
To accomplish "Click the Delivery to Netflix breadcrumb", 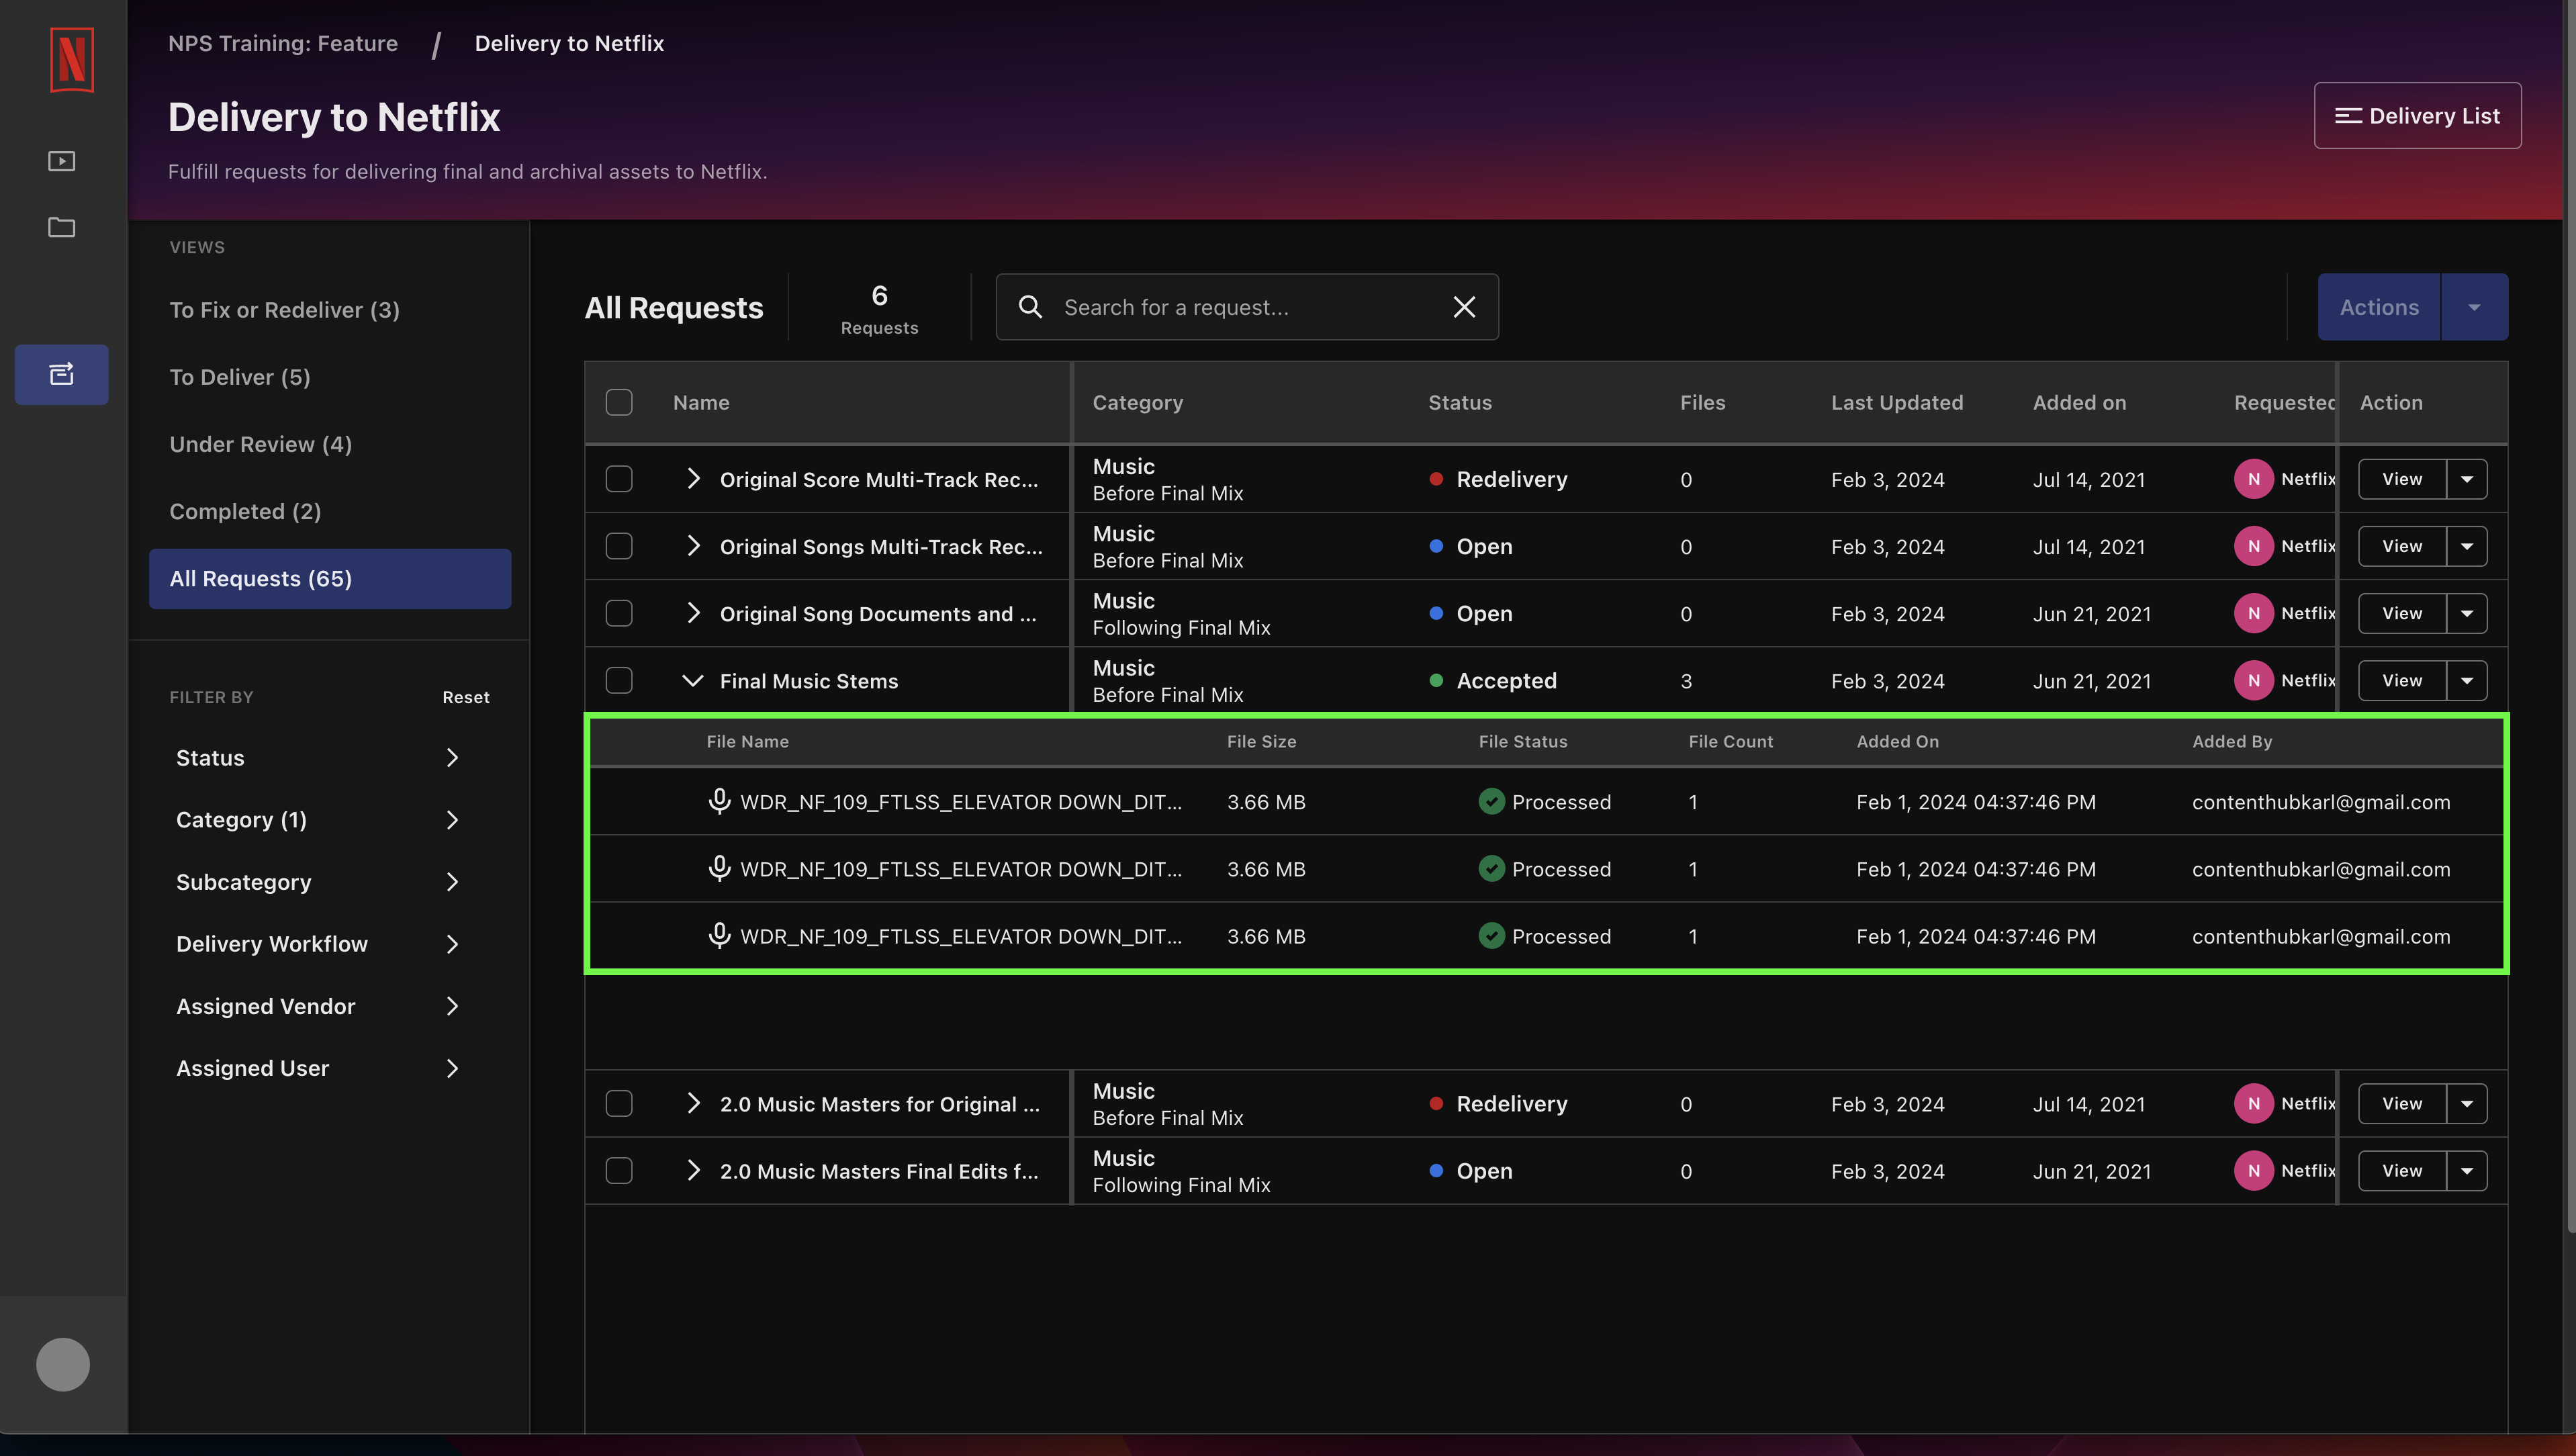I will [x=569, y=43].
